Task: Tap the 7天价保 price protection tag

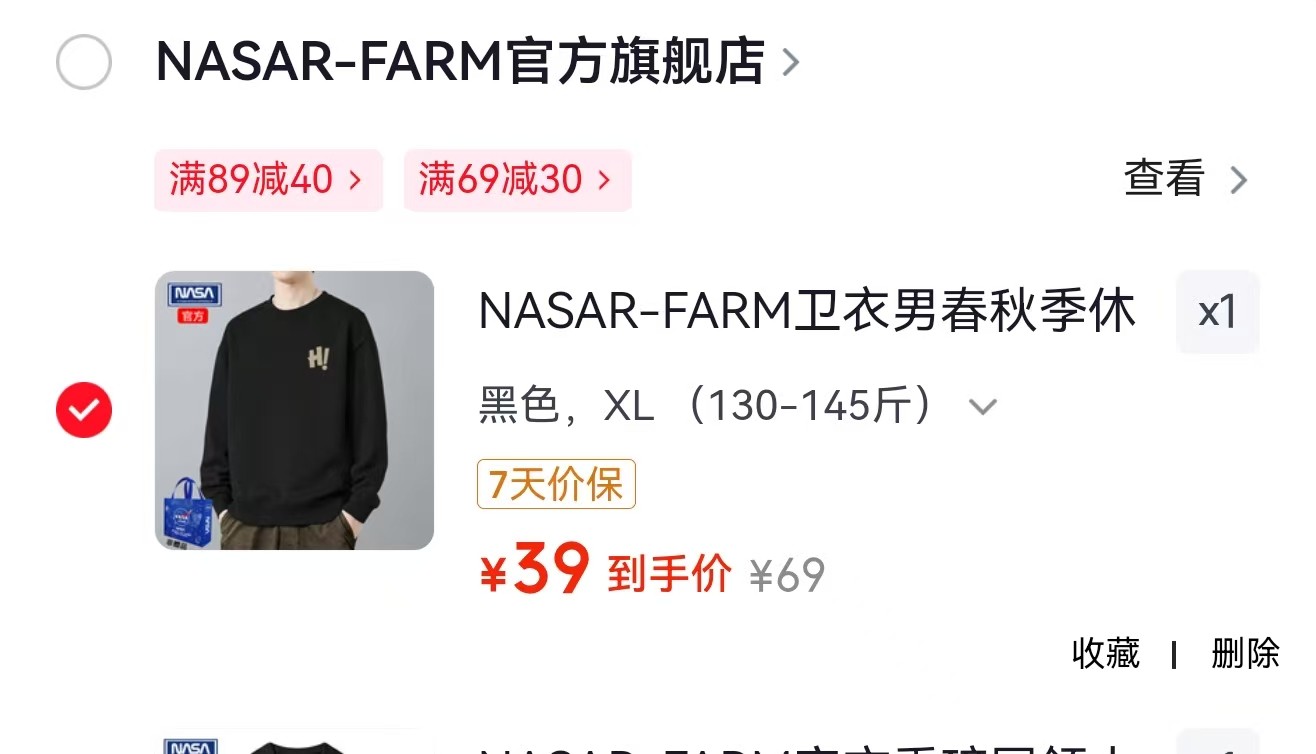Action: [x=556, y=484]
